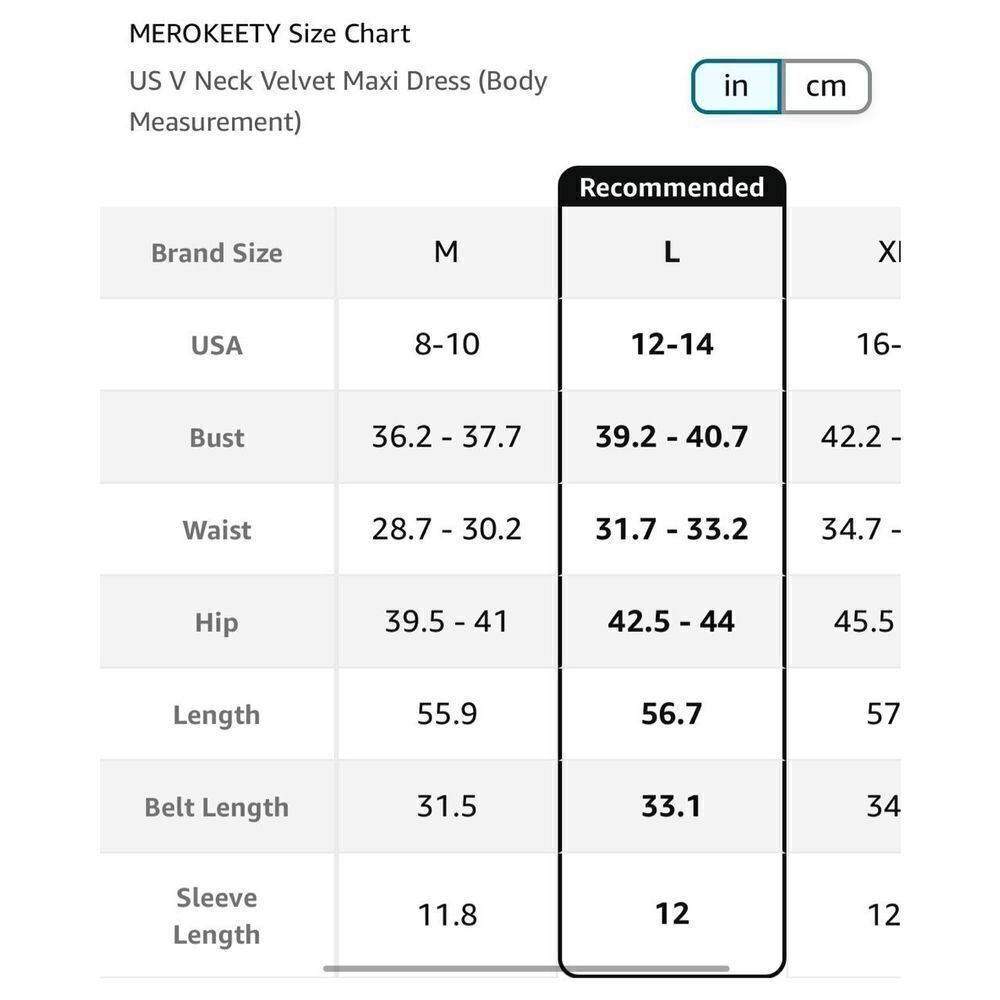Click the USA row label
This screenshot has height=1000, width=1000.
(x=217, y=346)
